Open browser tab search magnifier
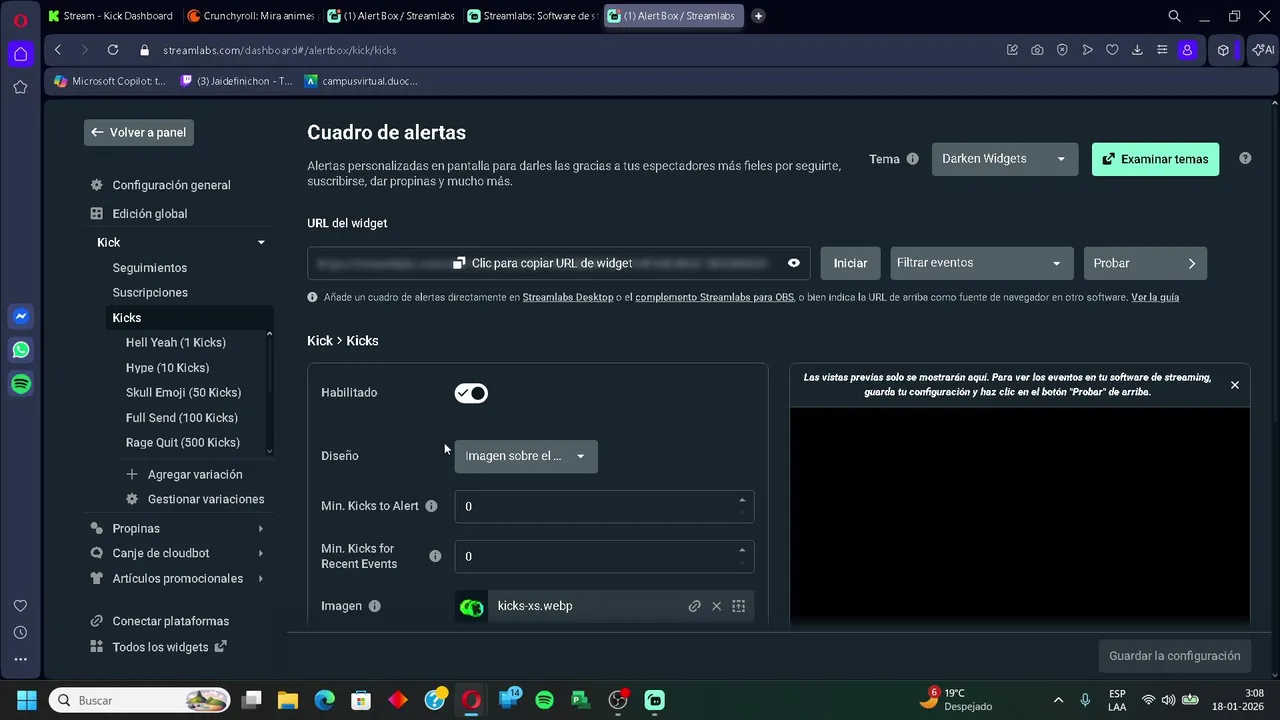The height and width of the screenshot is (720, 1280). tap(1175, 16)
